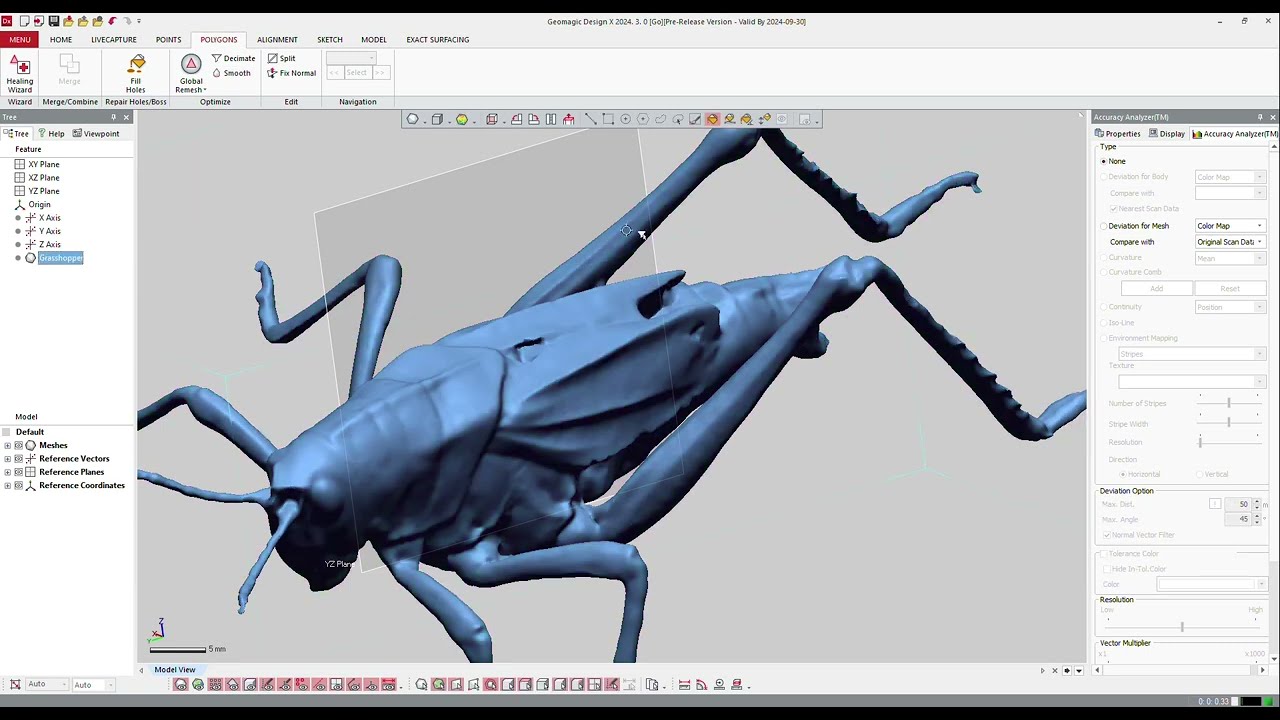Choose the circle selection mode icon
Screen dimensions: 1280x720
click(x=626, y=119)
